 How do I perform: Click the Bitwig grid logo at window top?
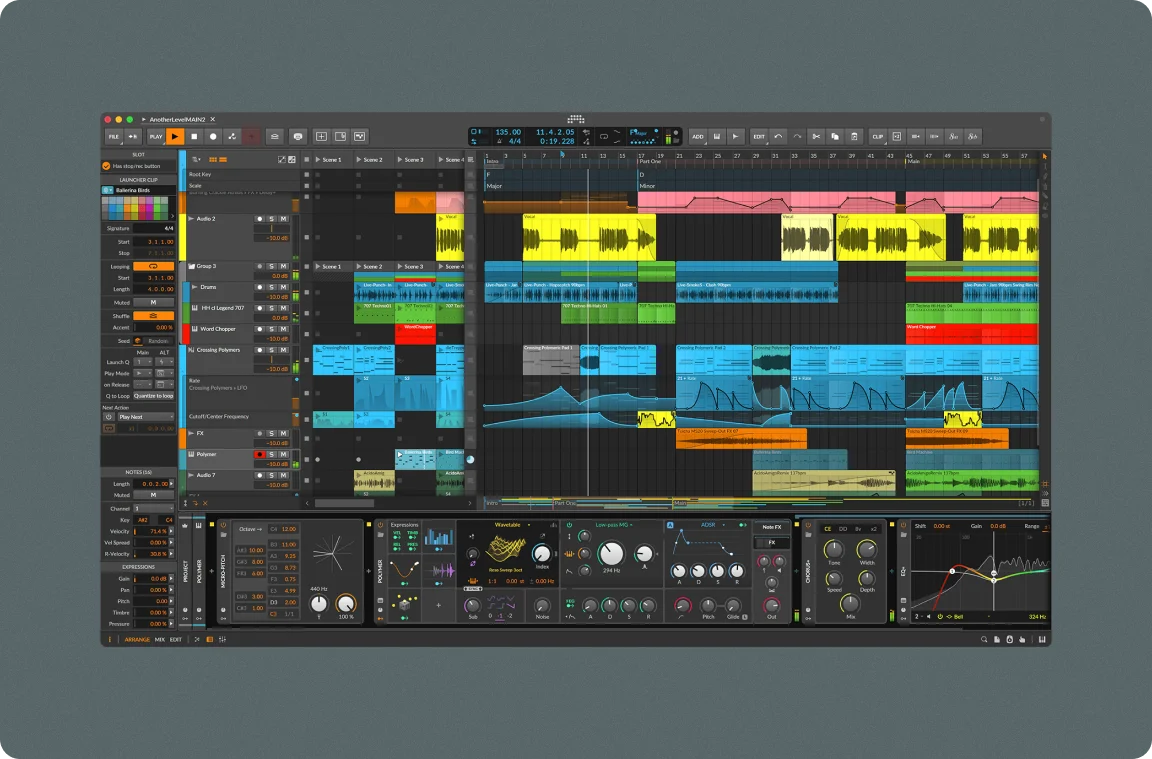576,119
